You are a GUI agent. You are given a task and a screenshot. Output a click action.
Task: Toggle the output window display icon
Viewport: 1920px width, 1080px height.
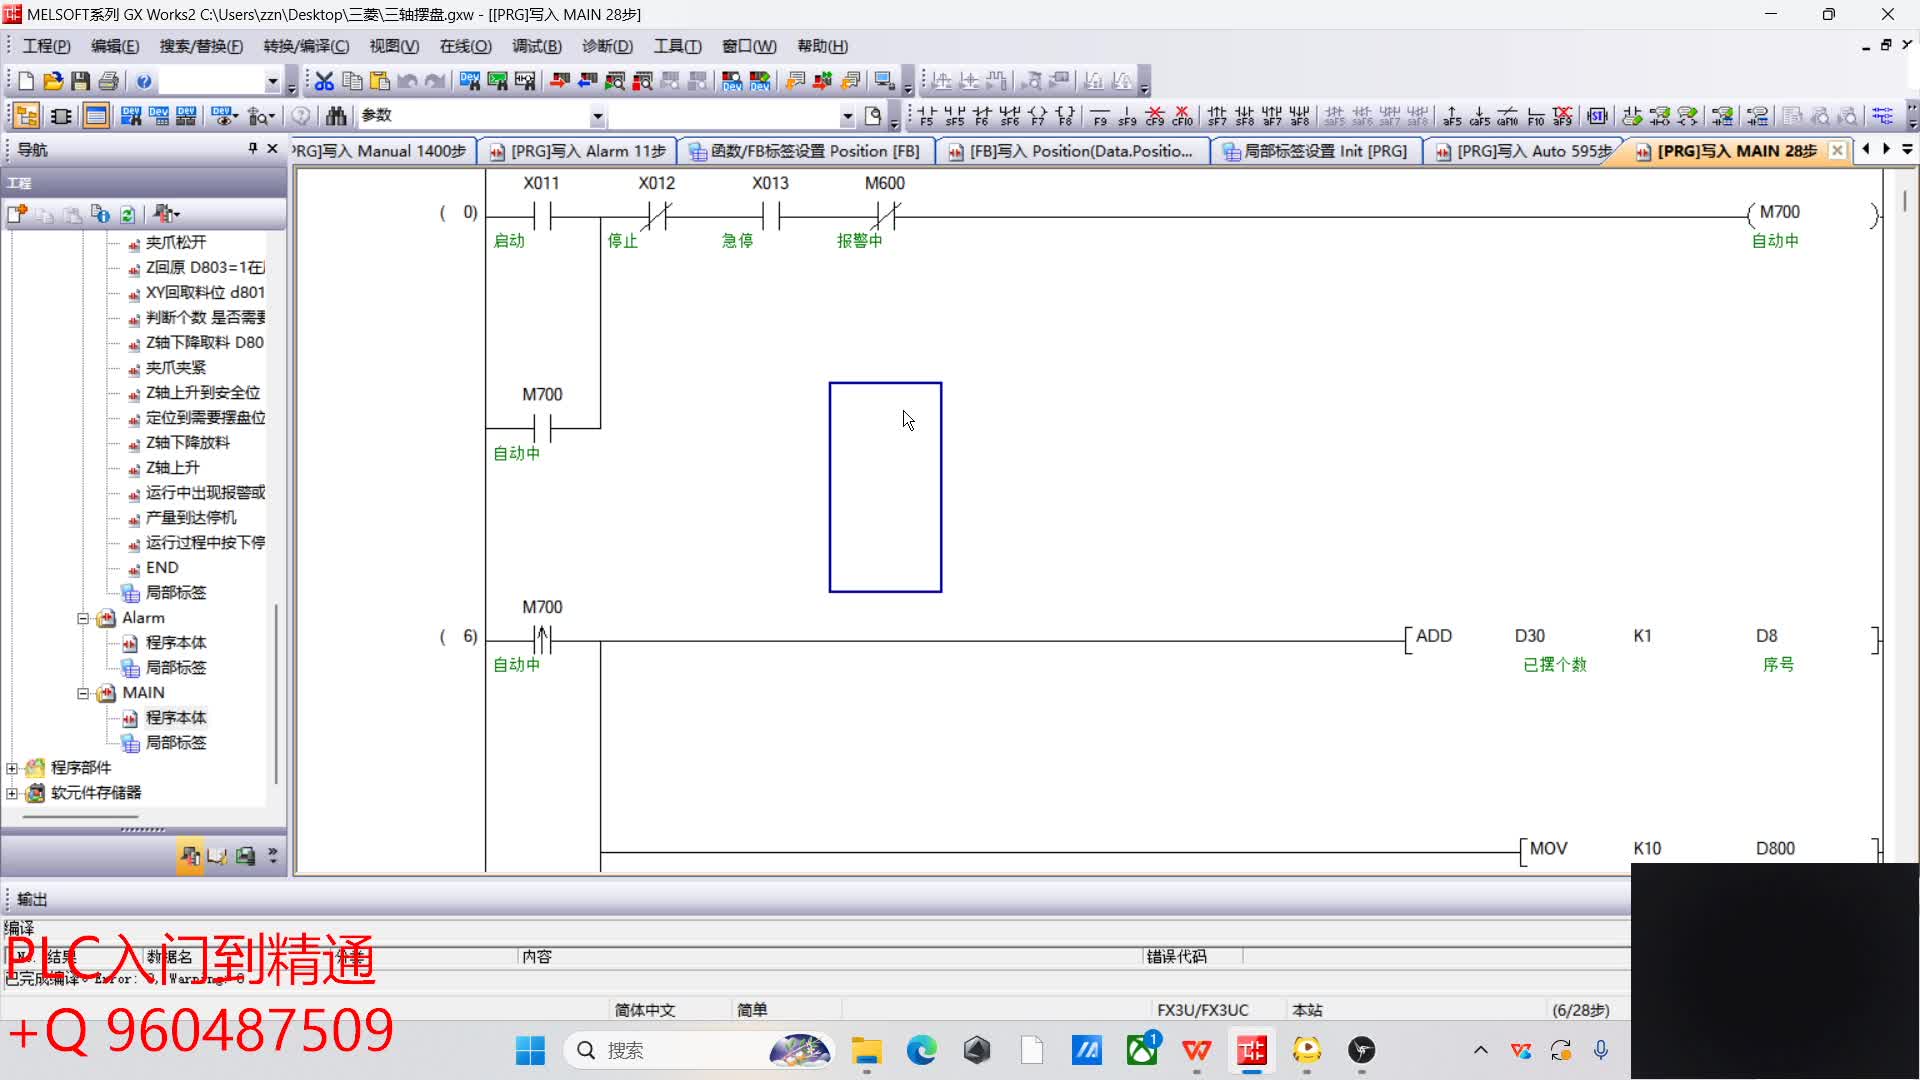(x=96, y=116)
